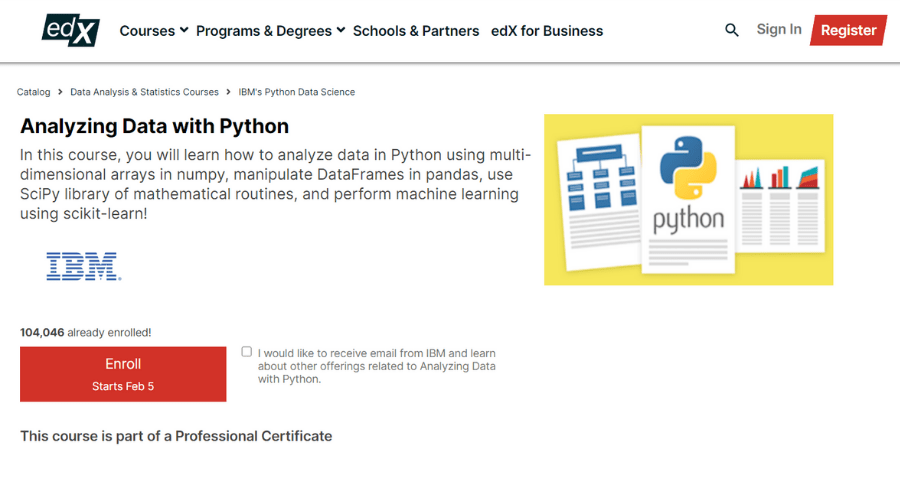
Task: Go to Catalog breadcrumb link
Action: [33, 92]
